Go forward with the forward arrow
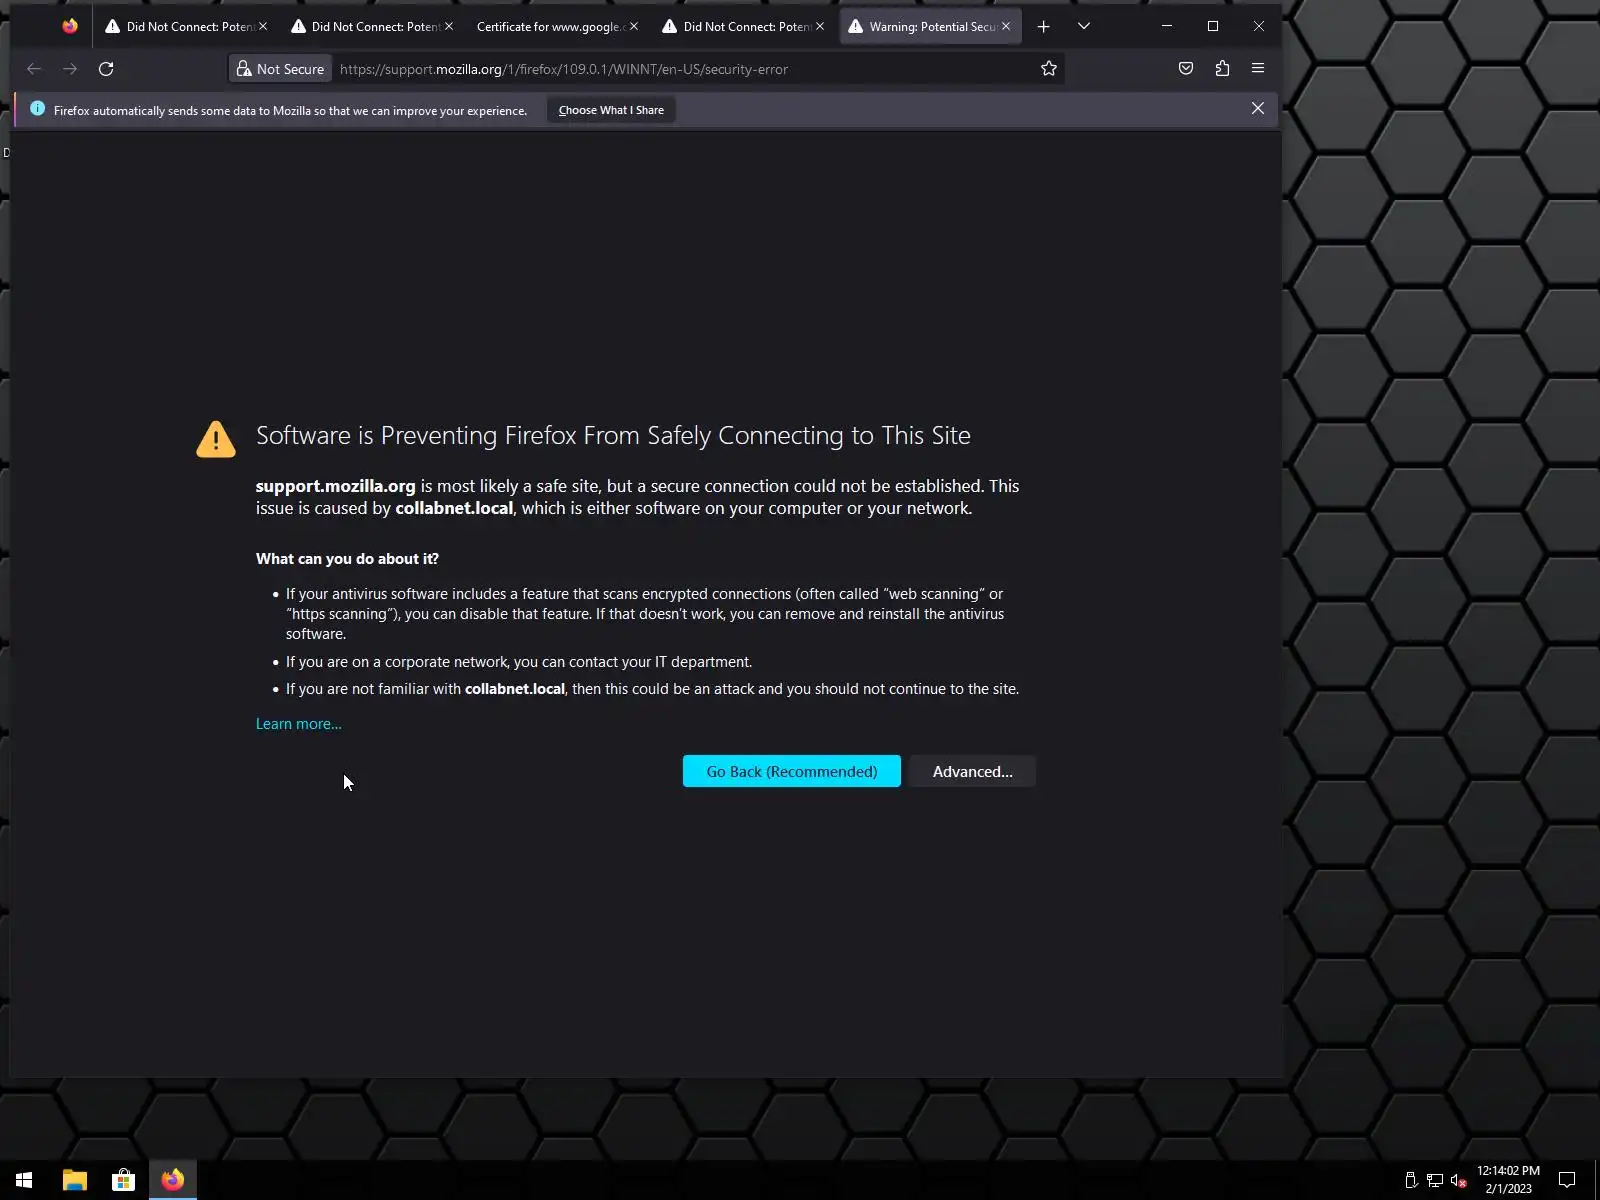This screenshot has width=1600, height=1200. click(70, 69)
